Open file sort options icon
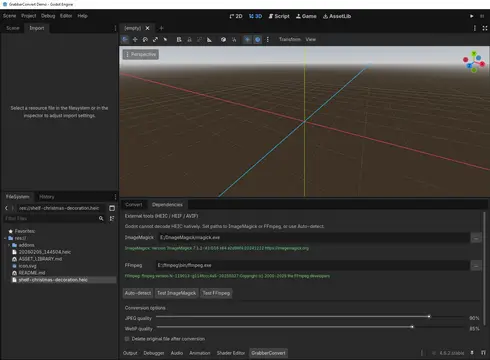This screenshot has width=490, height=360. pos(112,218)
